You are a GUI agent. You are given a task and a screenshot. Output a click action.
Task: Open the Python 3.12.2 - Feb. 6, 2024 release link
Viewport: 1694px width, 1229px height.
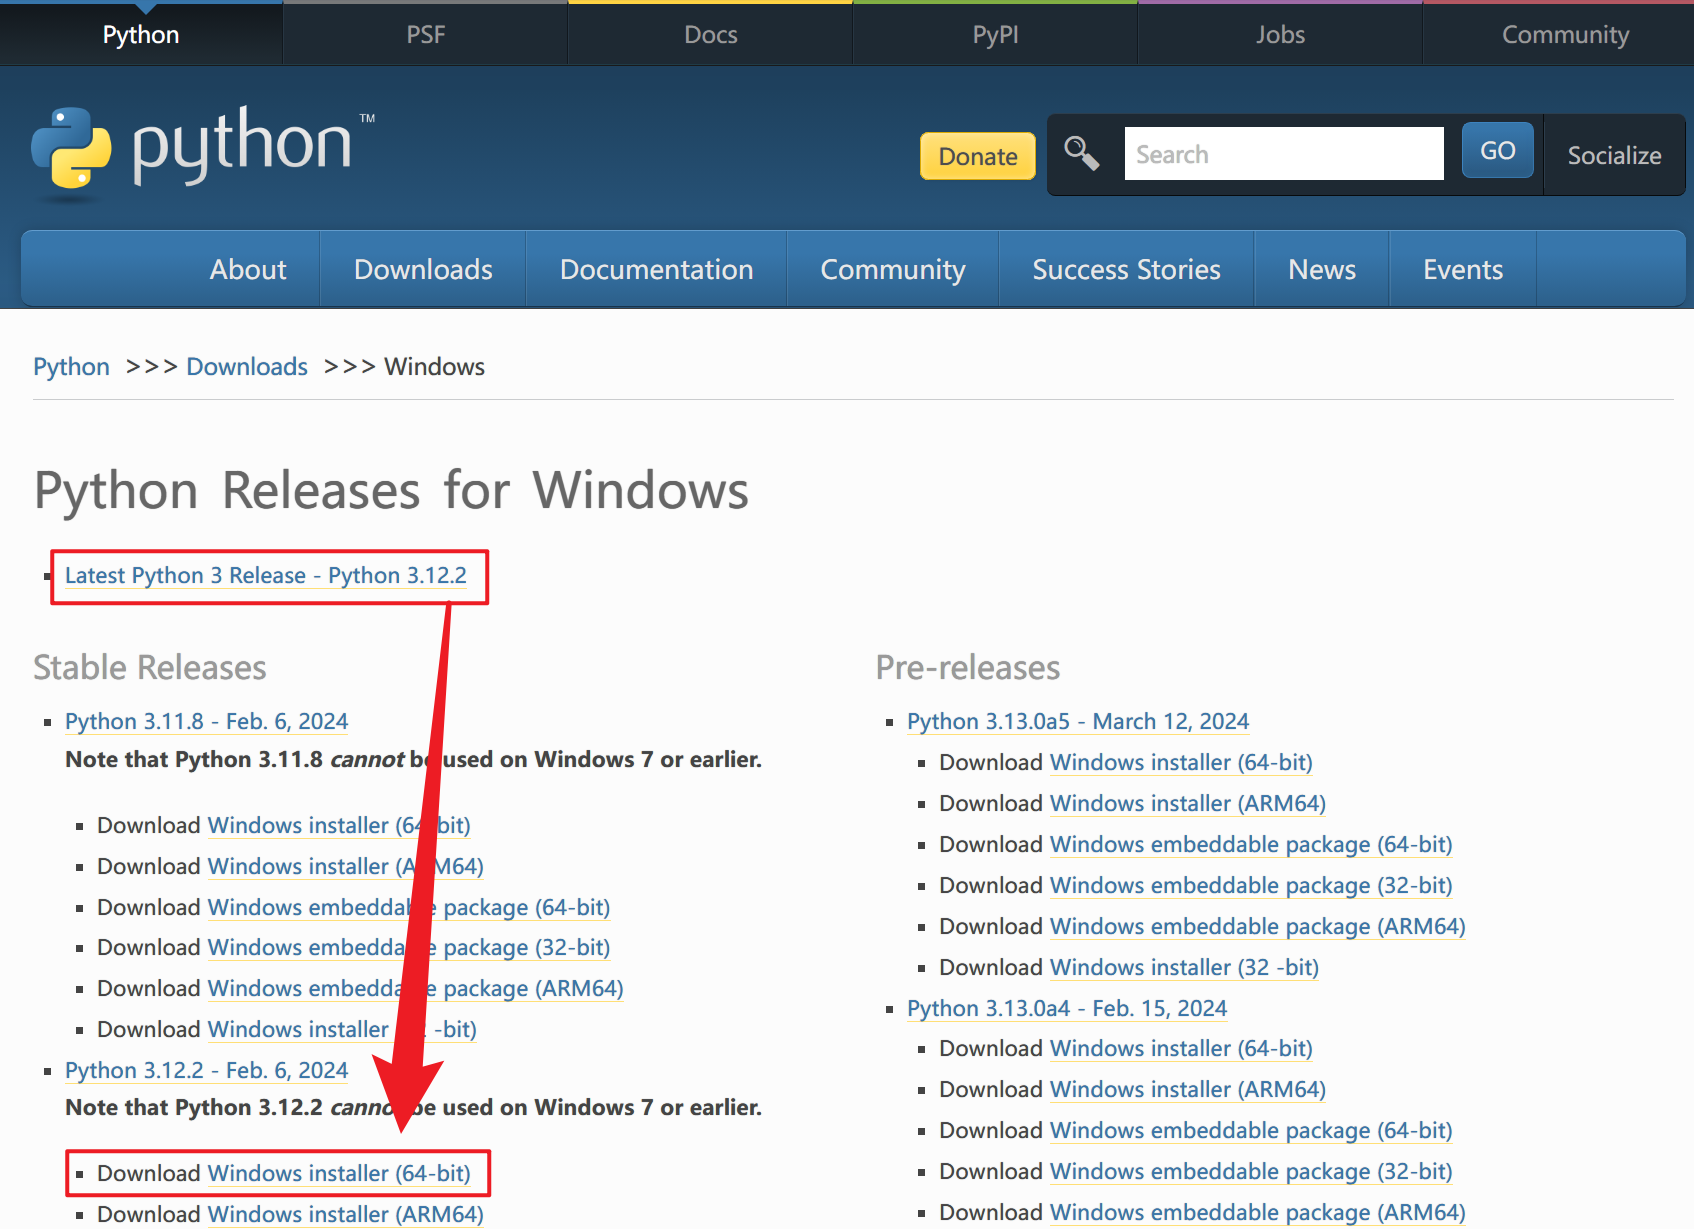point(206,1070)
